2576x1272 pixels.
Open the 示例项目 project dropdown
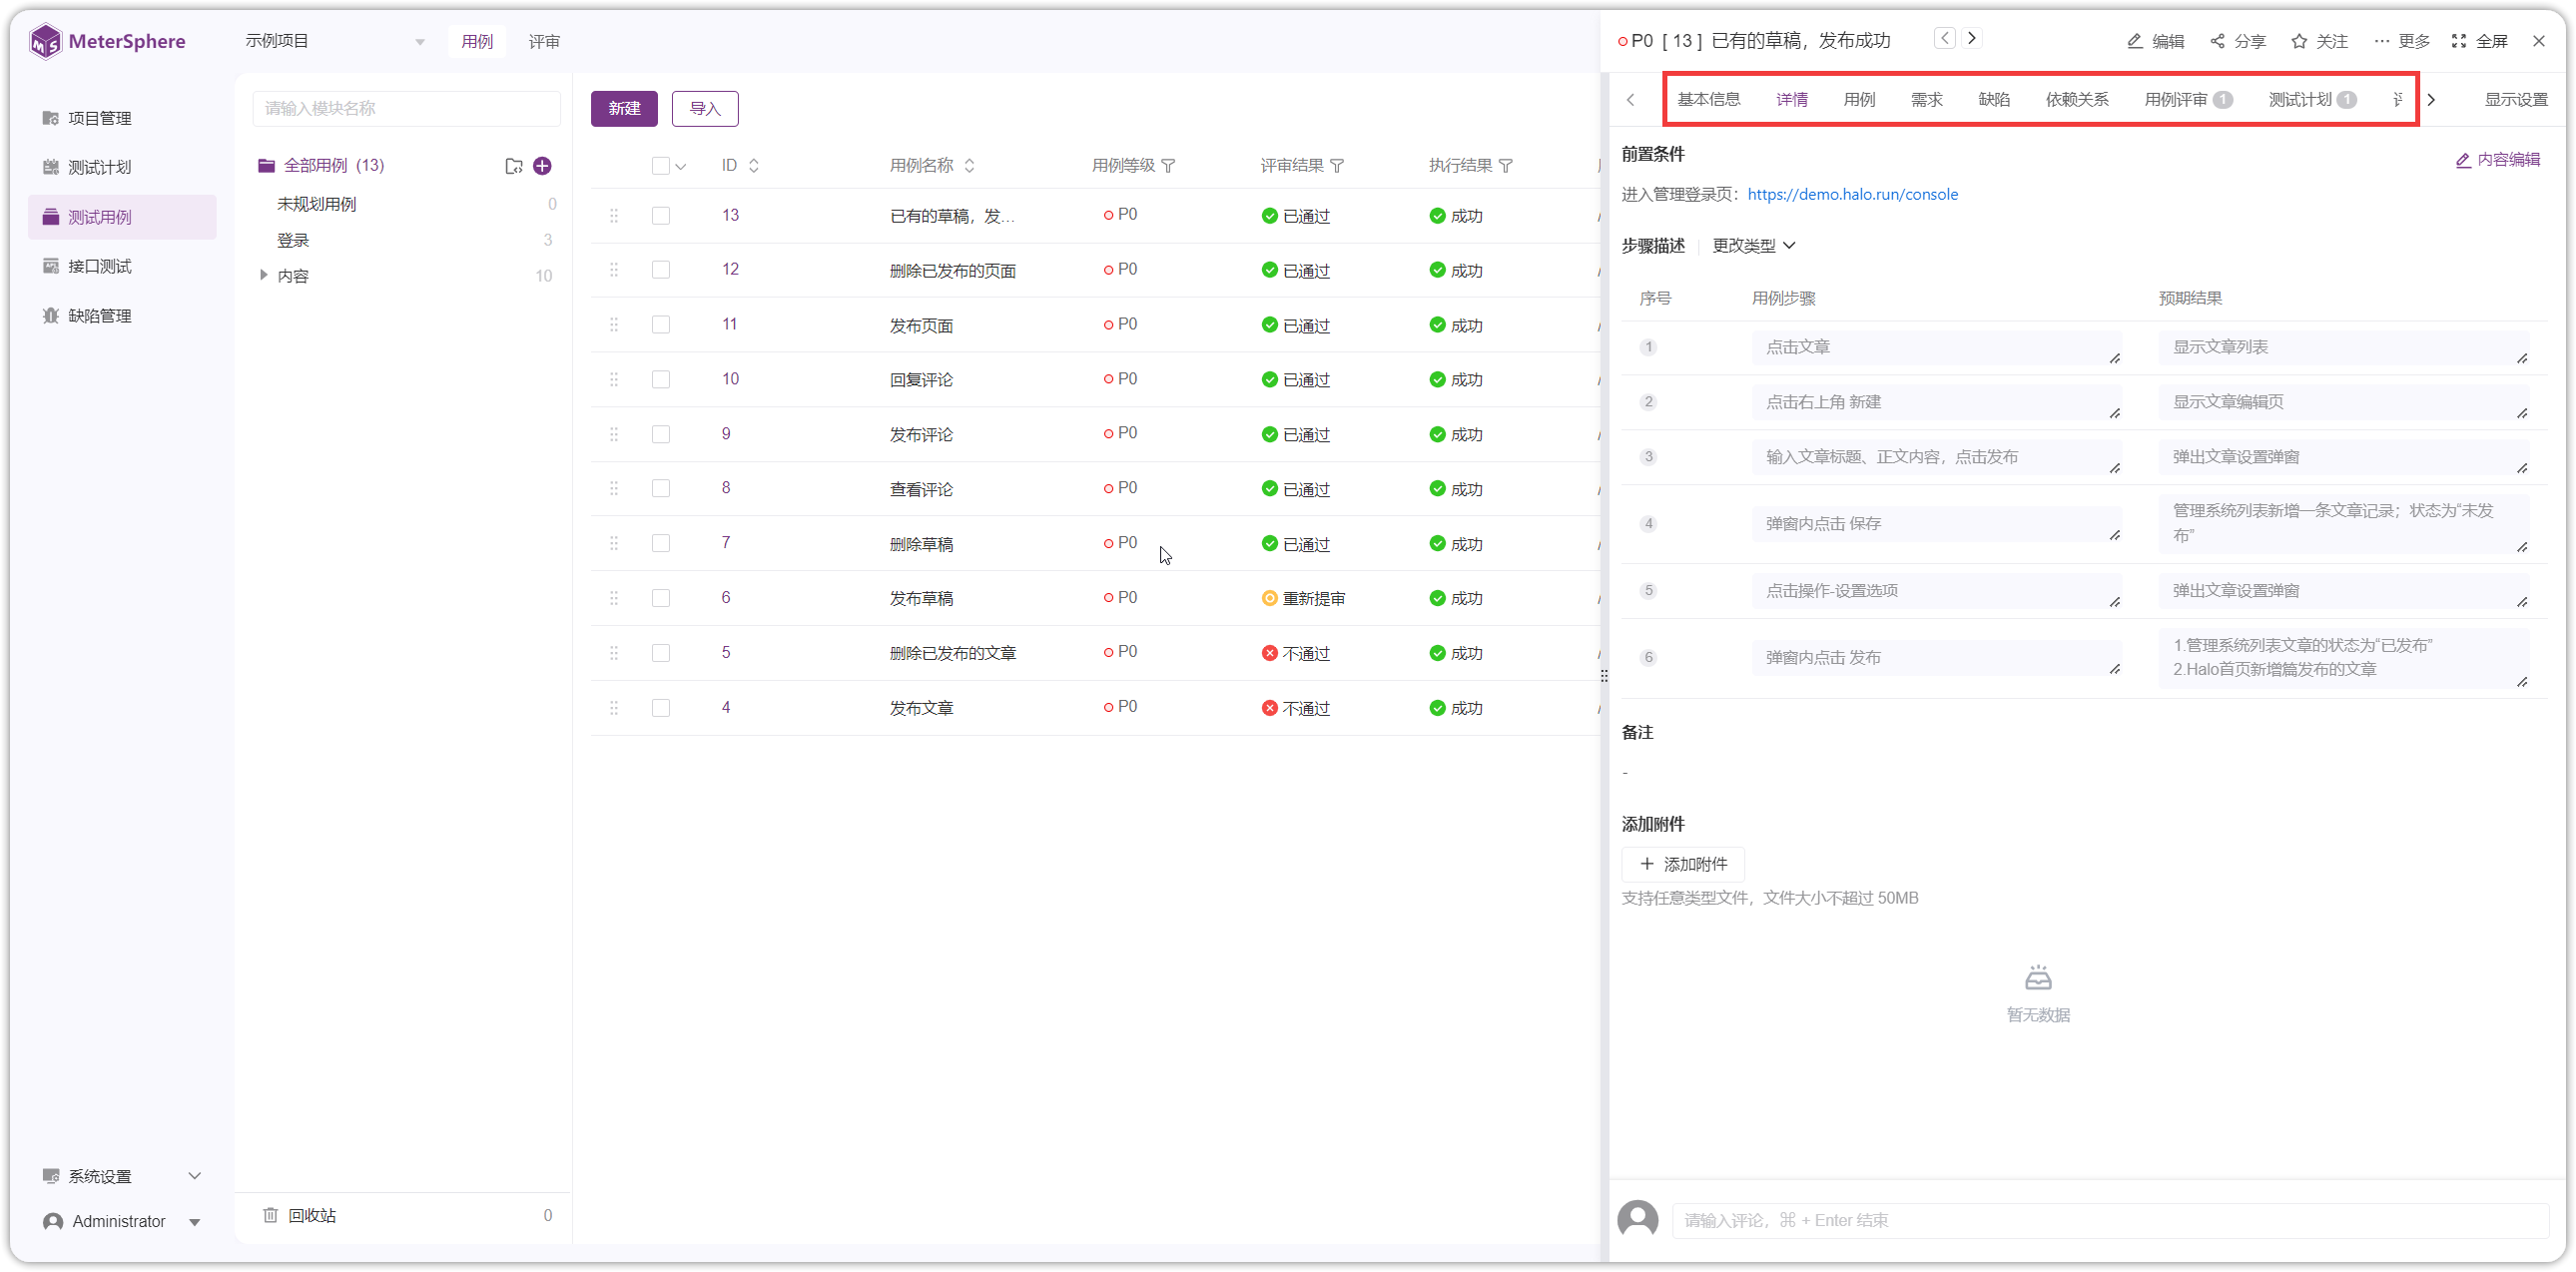click(335, 41)
